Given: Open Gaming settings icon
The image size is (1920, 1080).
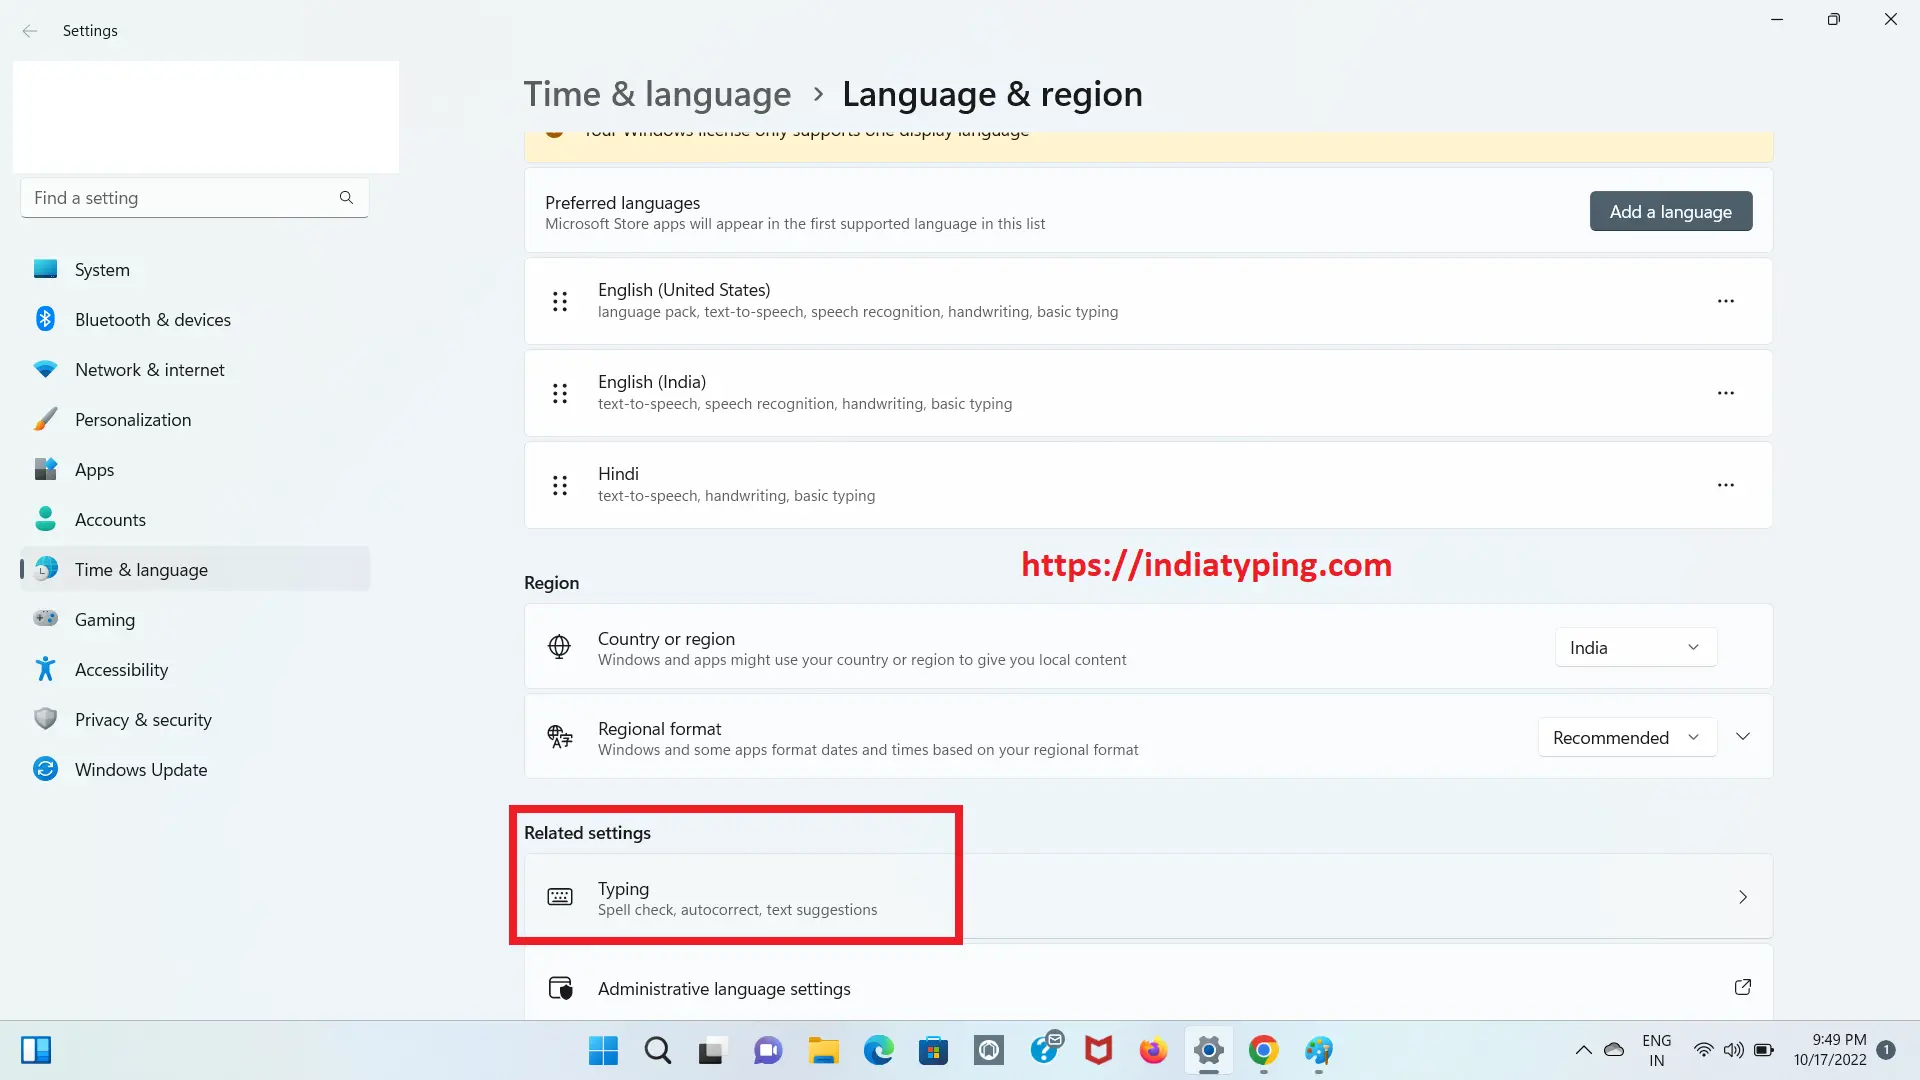Looking at the screenshot, I should 45,618.
